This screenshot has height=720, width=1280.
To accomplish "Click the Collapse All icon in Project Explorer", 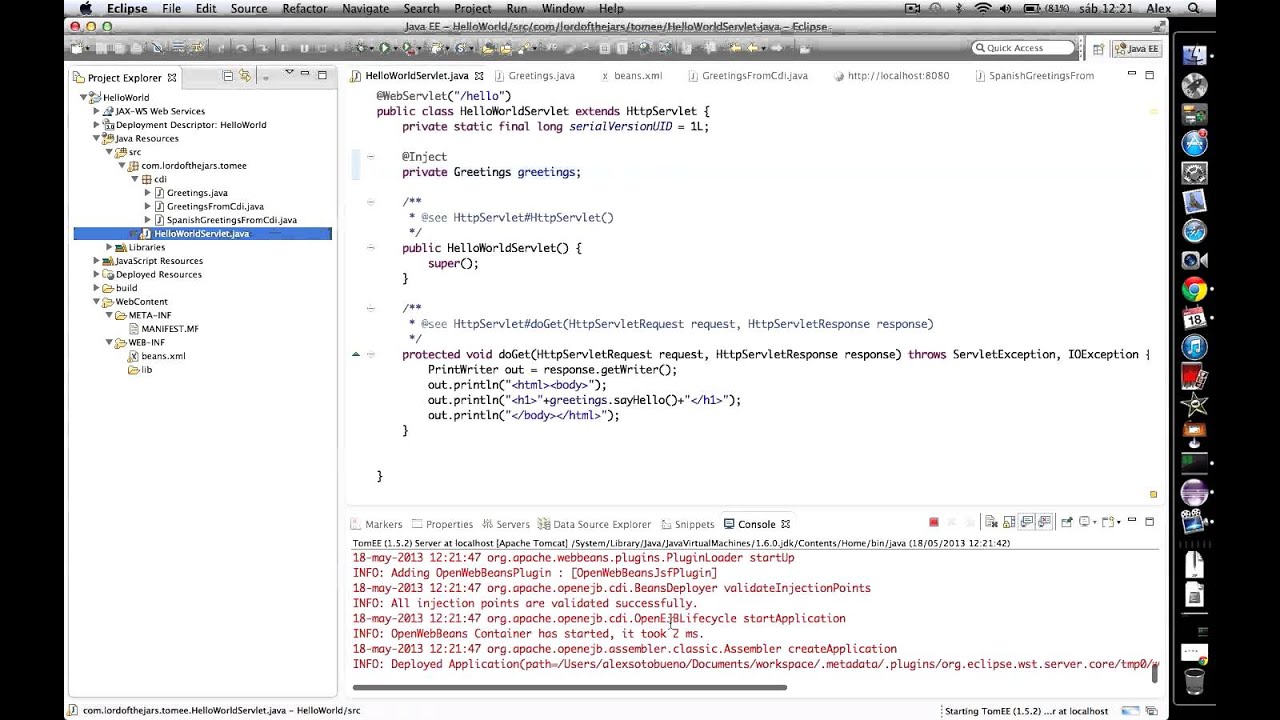I will point(228,76).
